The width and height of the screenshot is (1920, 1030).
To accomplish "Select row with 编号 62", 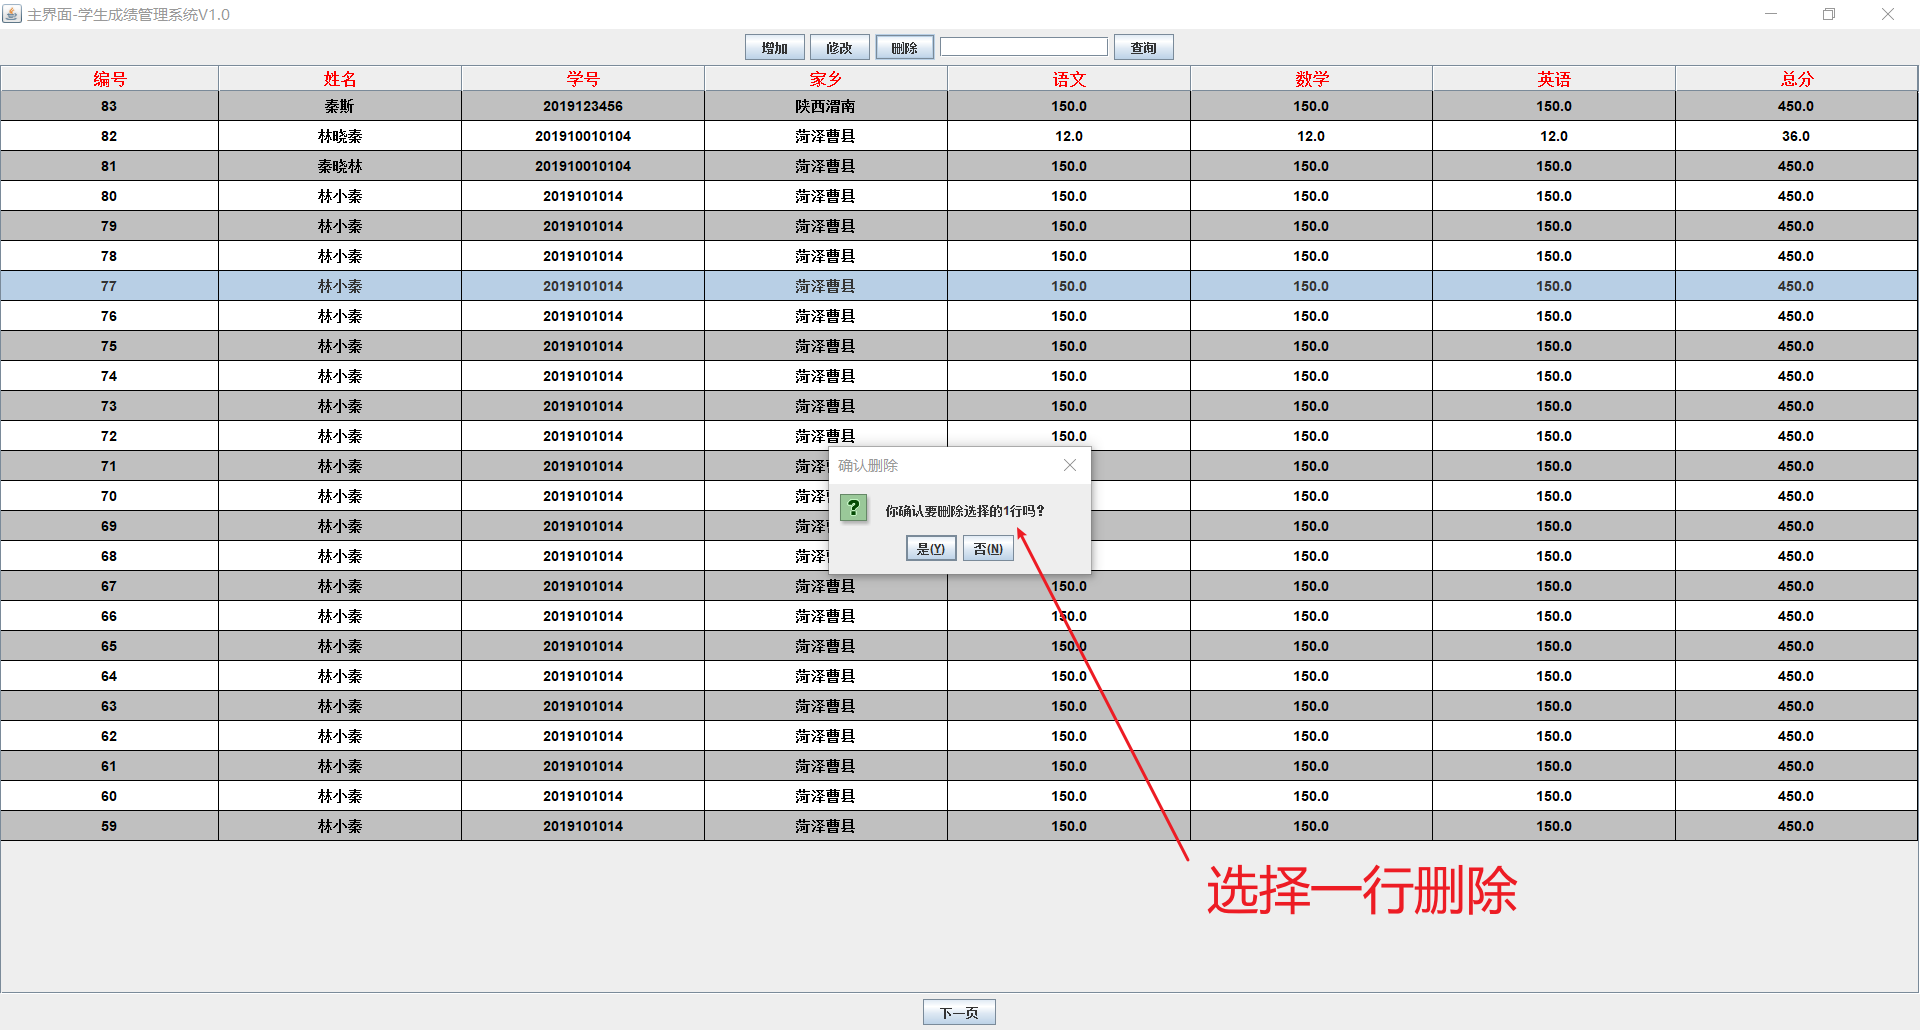I will click(x=959, y=736).
